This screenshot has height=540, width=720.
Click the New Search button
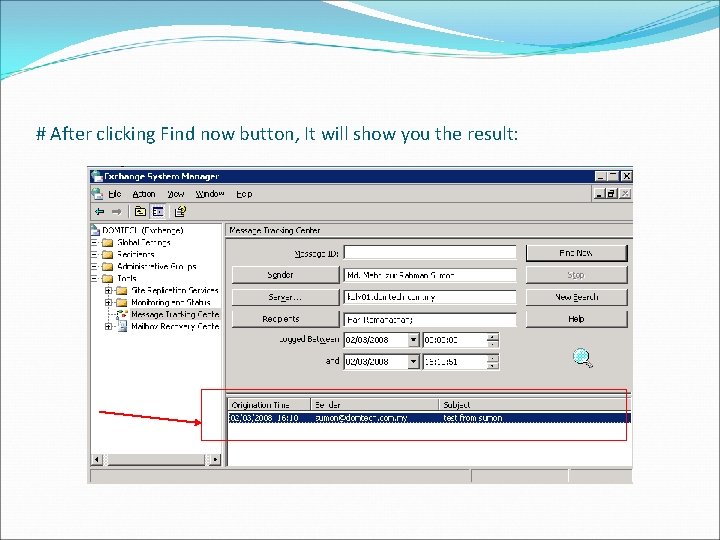576,297
